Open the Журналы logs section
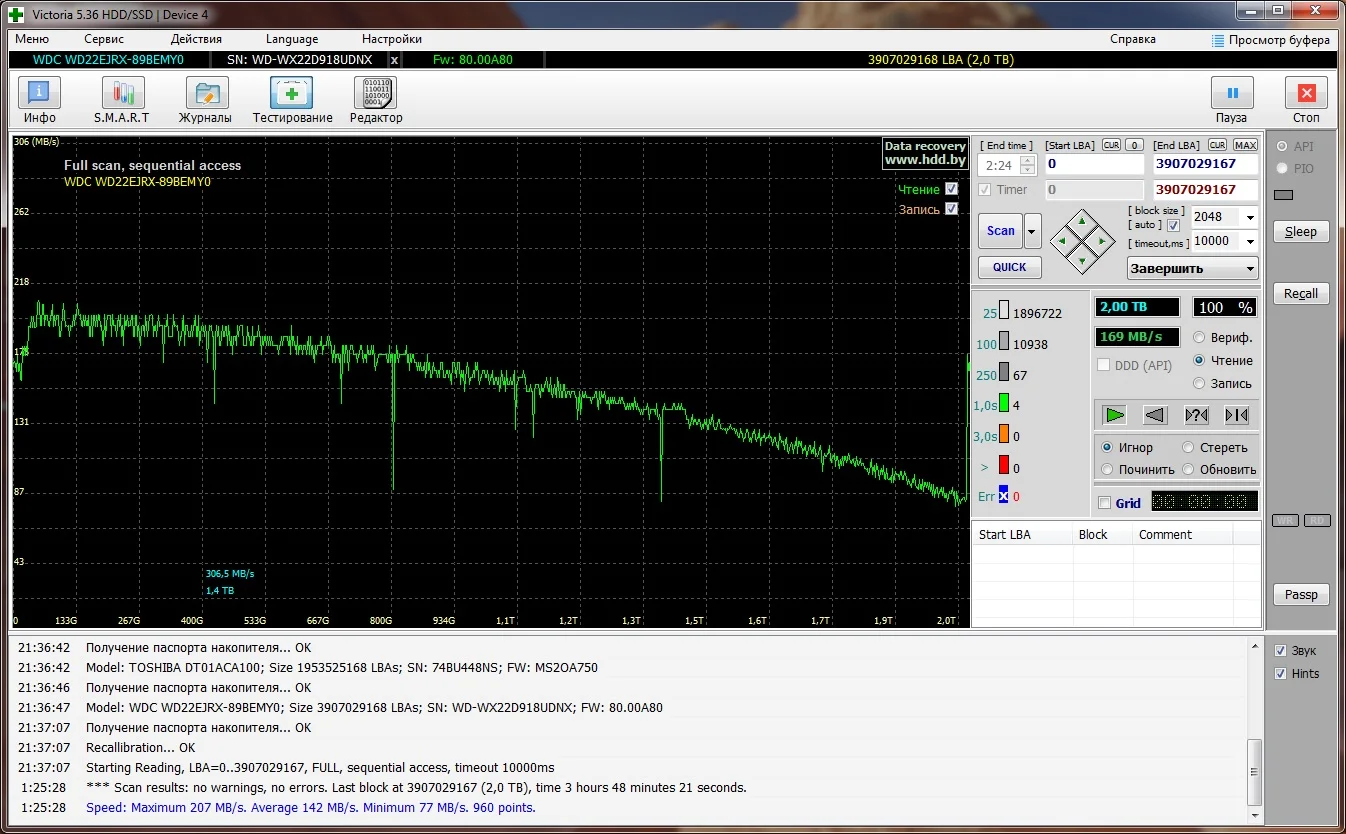This screenshot has width=1346, height=834. [x=206, y=94]
